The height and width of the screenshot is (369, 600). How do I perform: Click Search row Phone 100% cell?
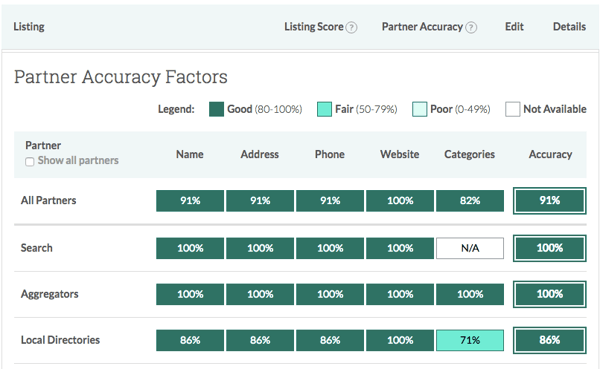[330, 248]
